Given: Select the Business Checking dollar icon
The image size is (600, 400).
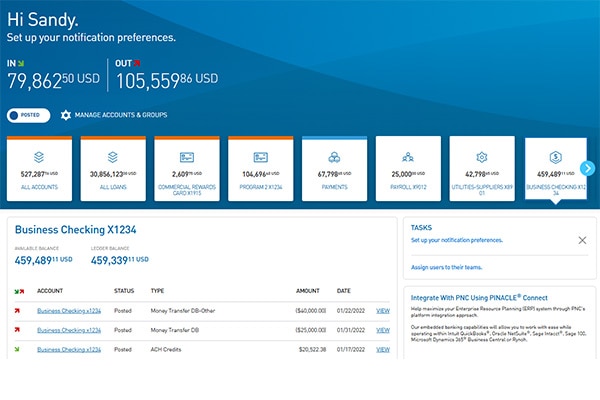Looking at the screenshot, I should pyautogui.click(x=555, y=157).
